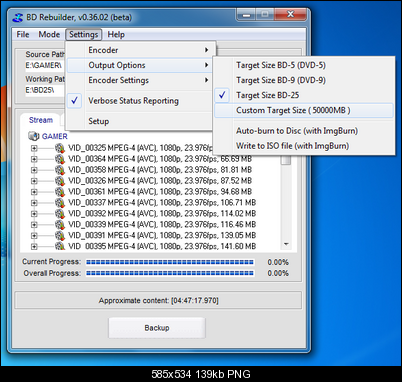
Task: Choose Target Size BD-9 (DVD-9)
Action: (303, 80)
